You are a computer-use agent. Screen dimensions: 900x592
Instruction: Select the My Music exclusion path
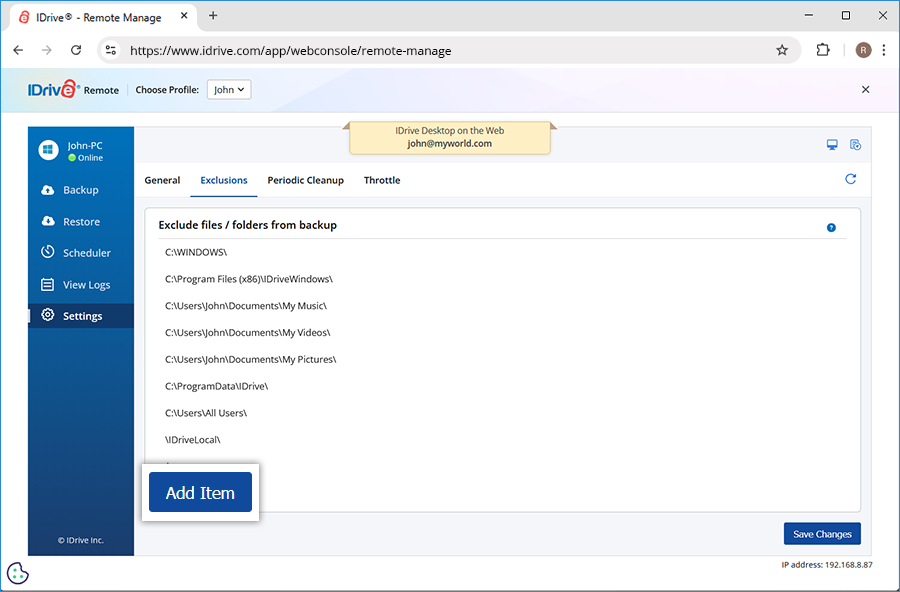[246, 306]
